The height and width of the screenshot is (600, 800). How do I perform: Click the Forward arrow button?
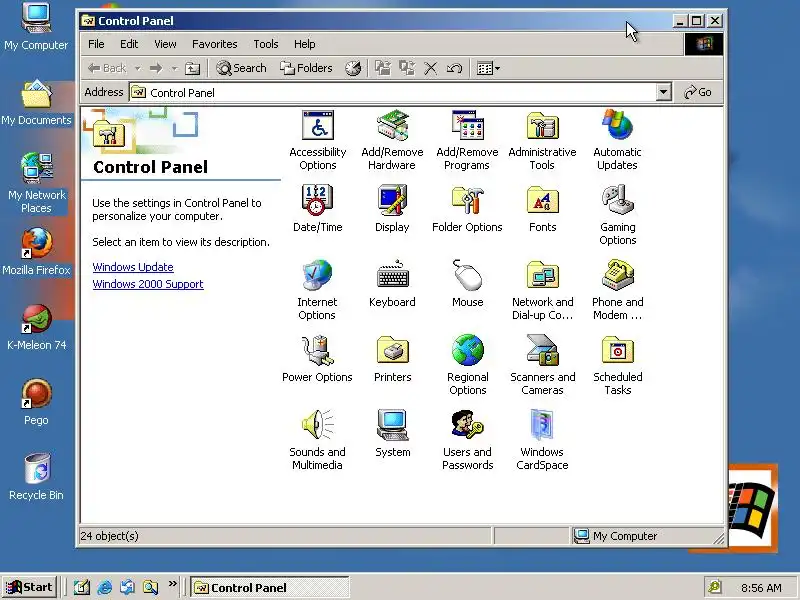156,68
